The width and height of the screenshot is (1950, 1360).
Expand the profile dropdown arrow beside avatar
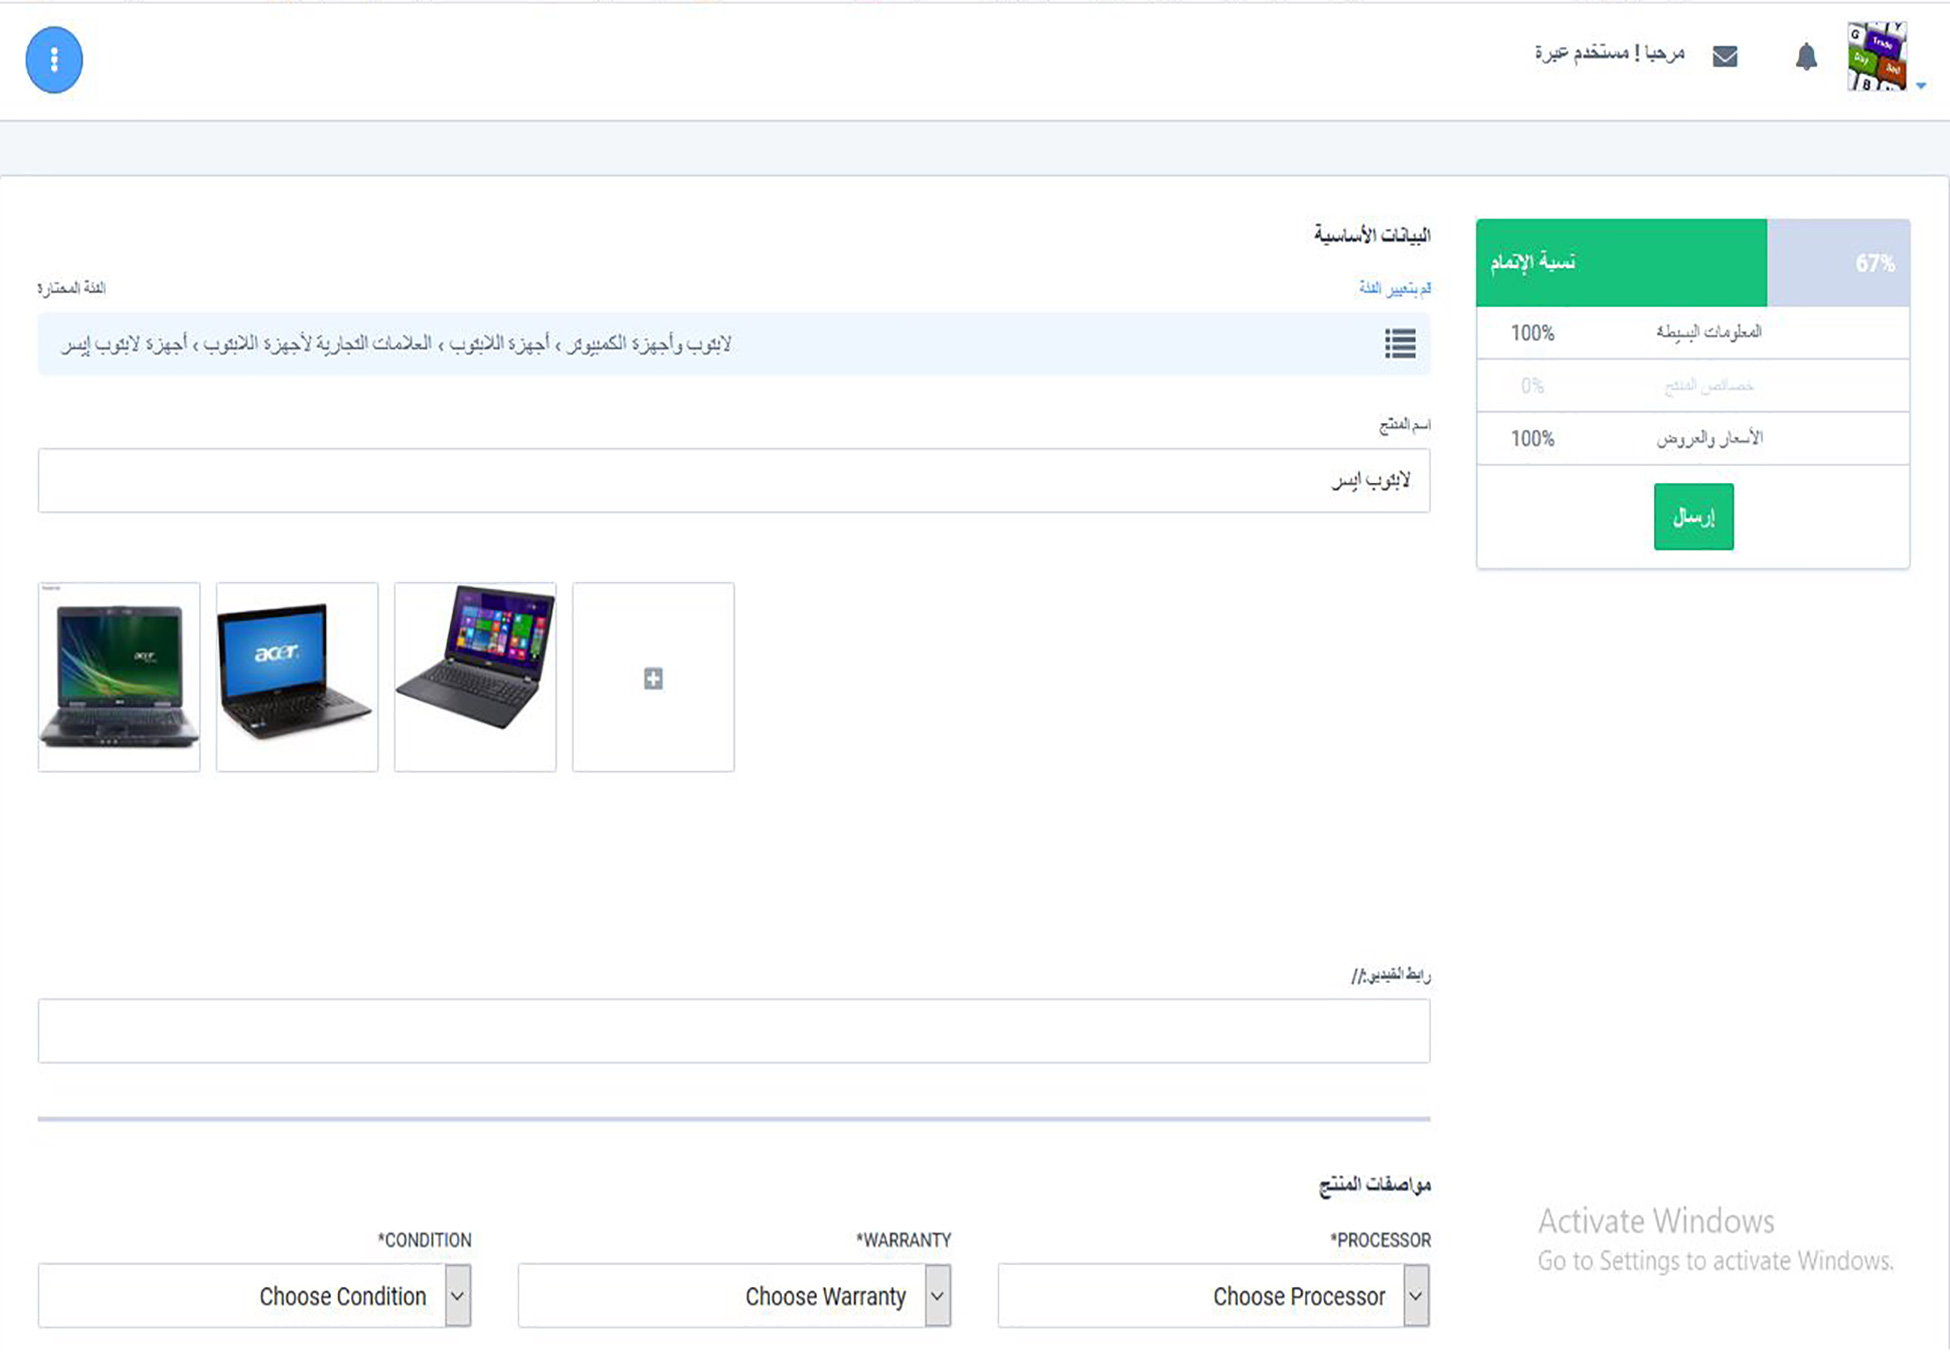tap(1921, 86)
